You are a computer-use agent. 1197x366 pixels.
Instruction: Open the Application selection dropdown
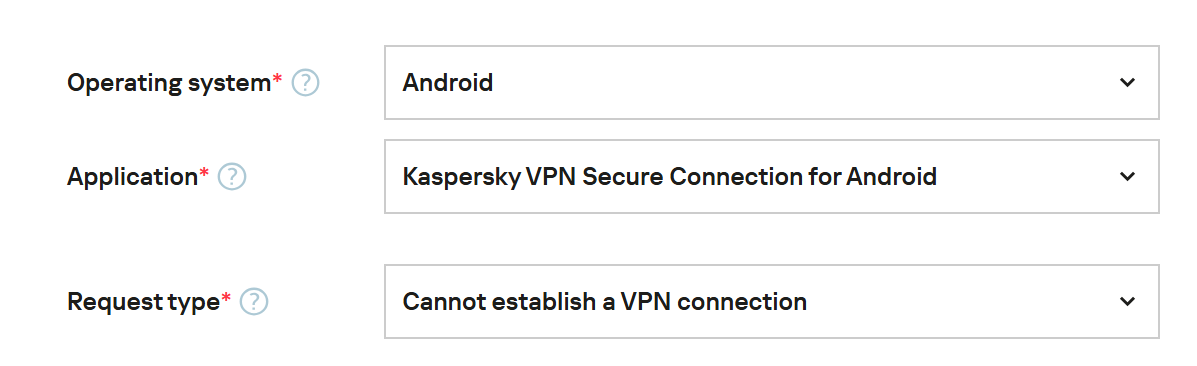772,177
